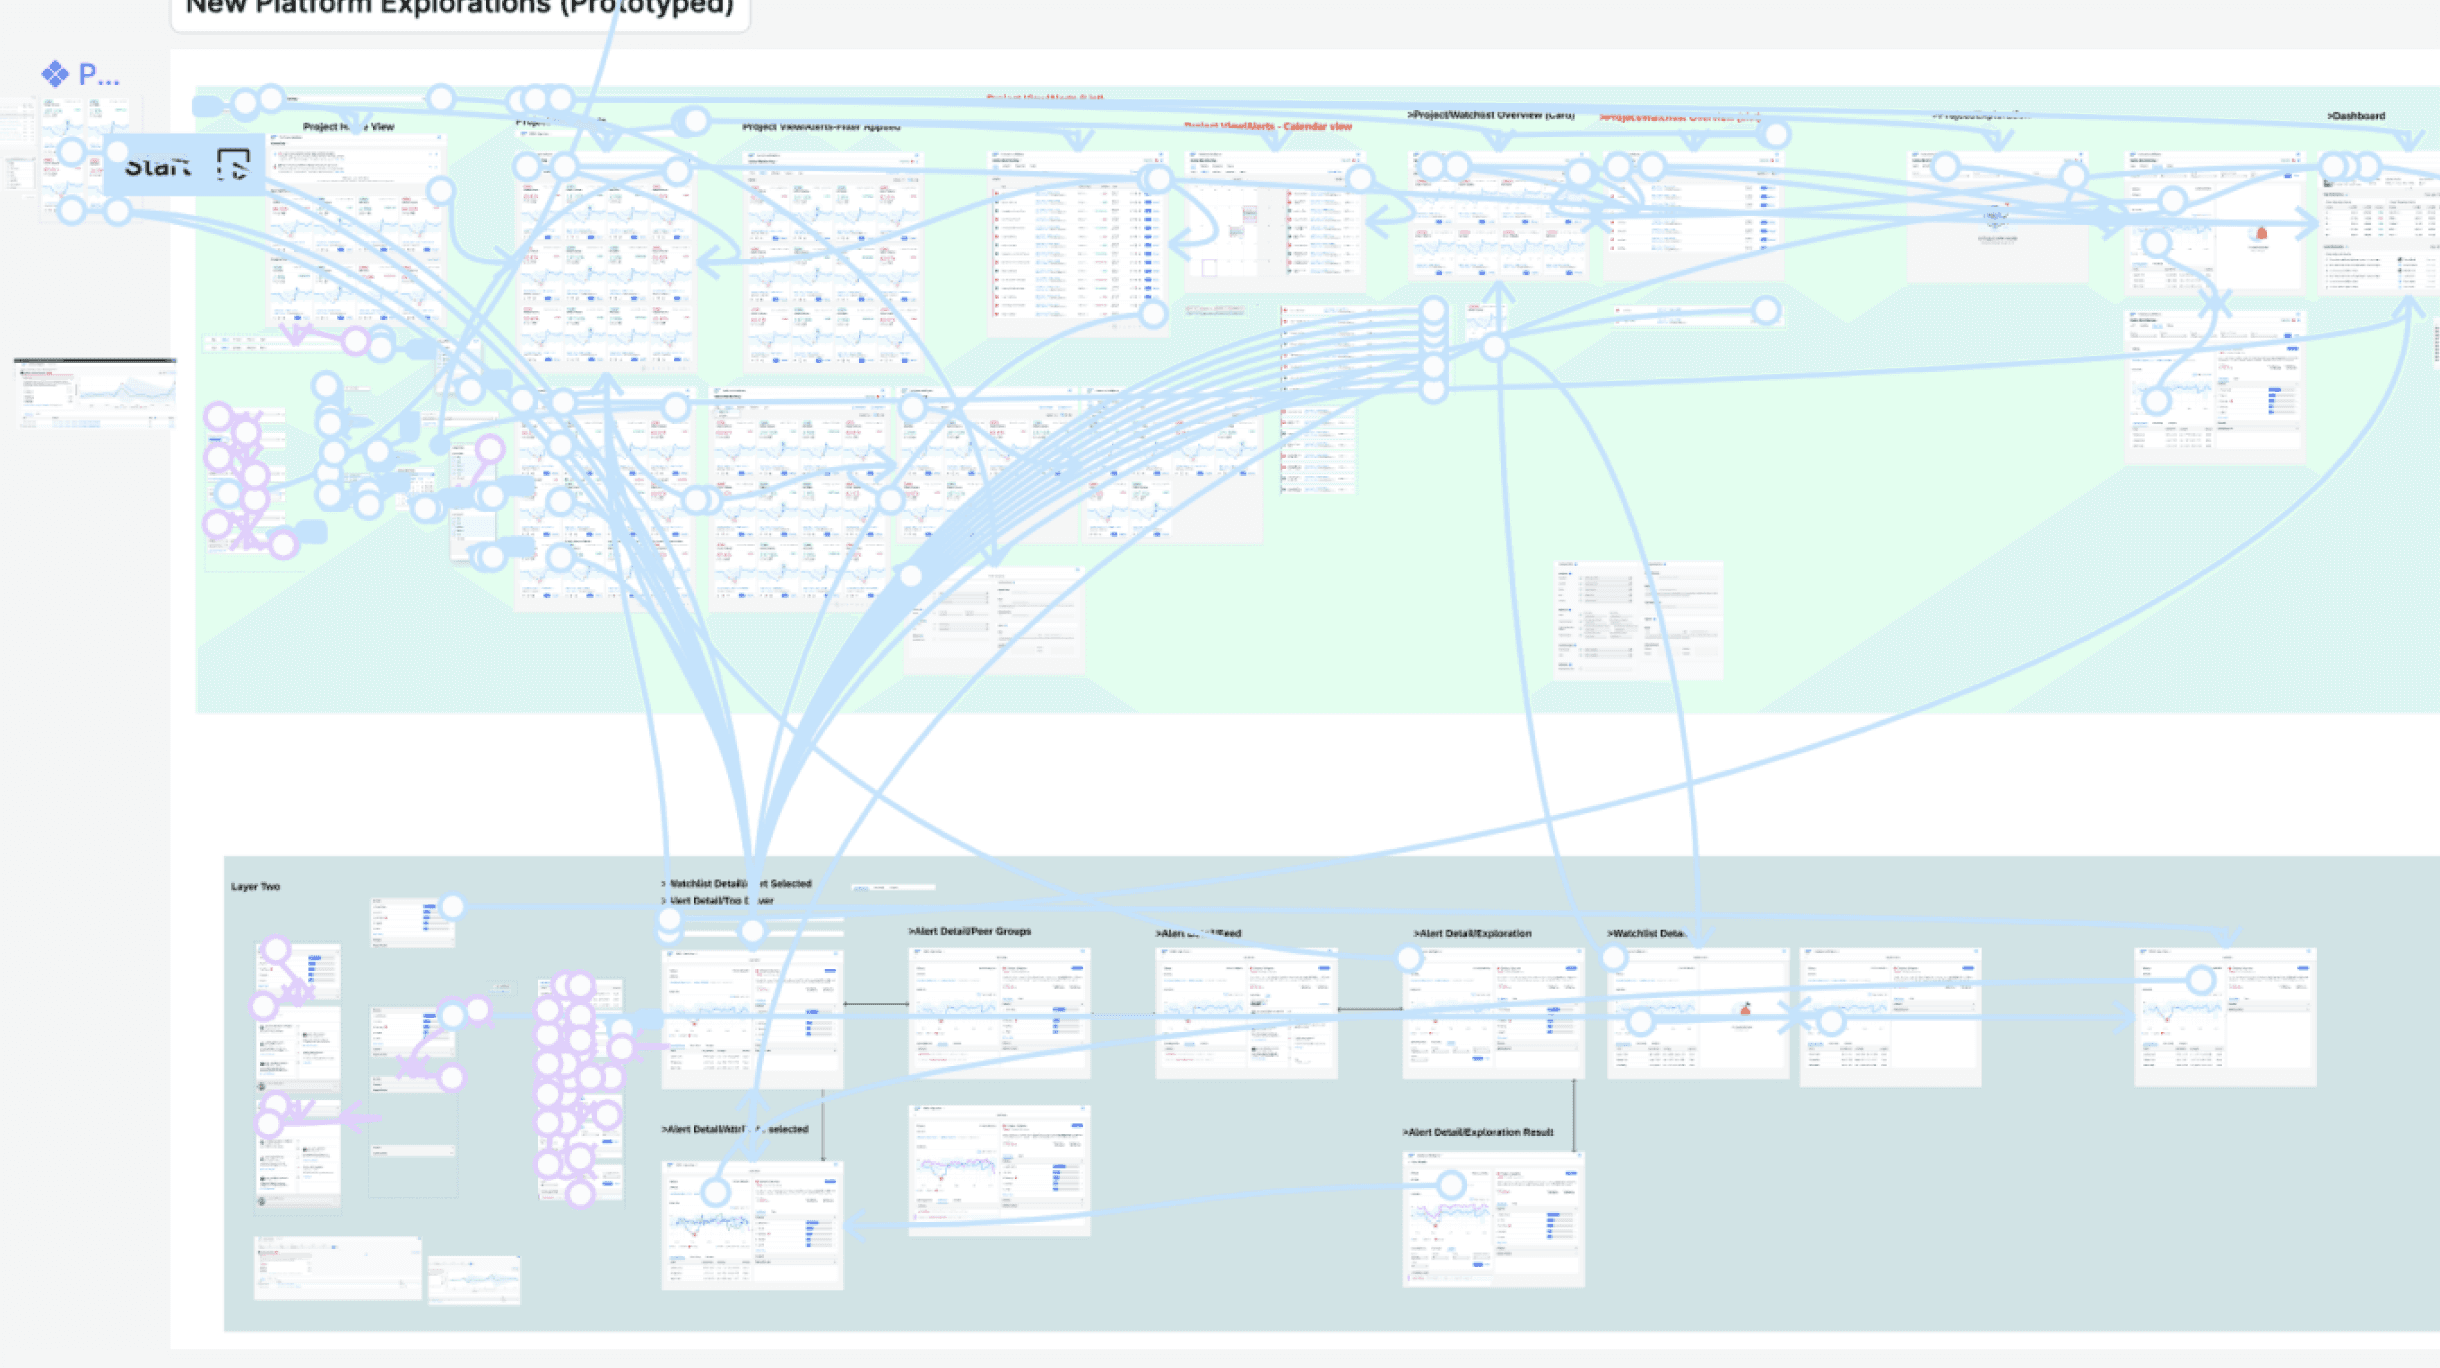The width and height of the screenshot is (2440, 1368).
Task: Select the dark-header thumbnail outside the section
Action: click(95, 392)
